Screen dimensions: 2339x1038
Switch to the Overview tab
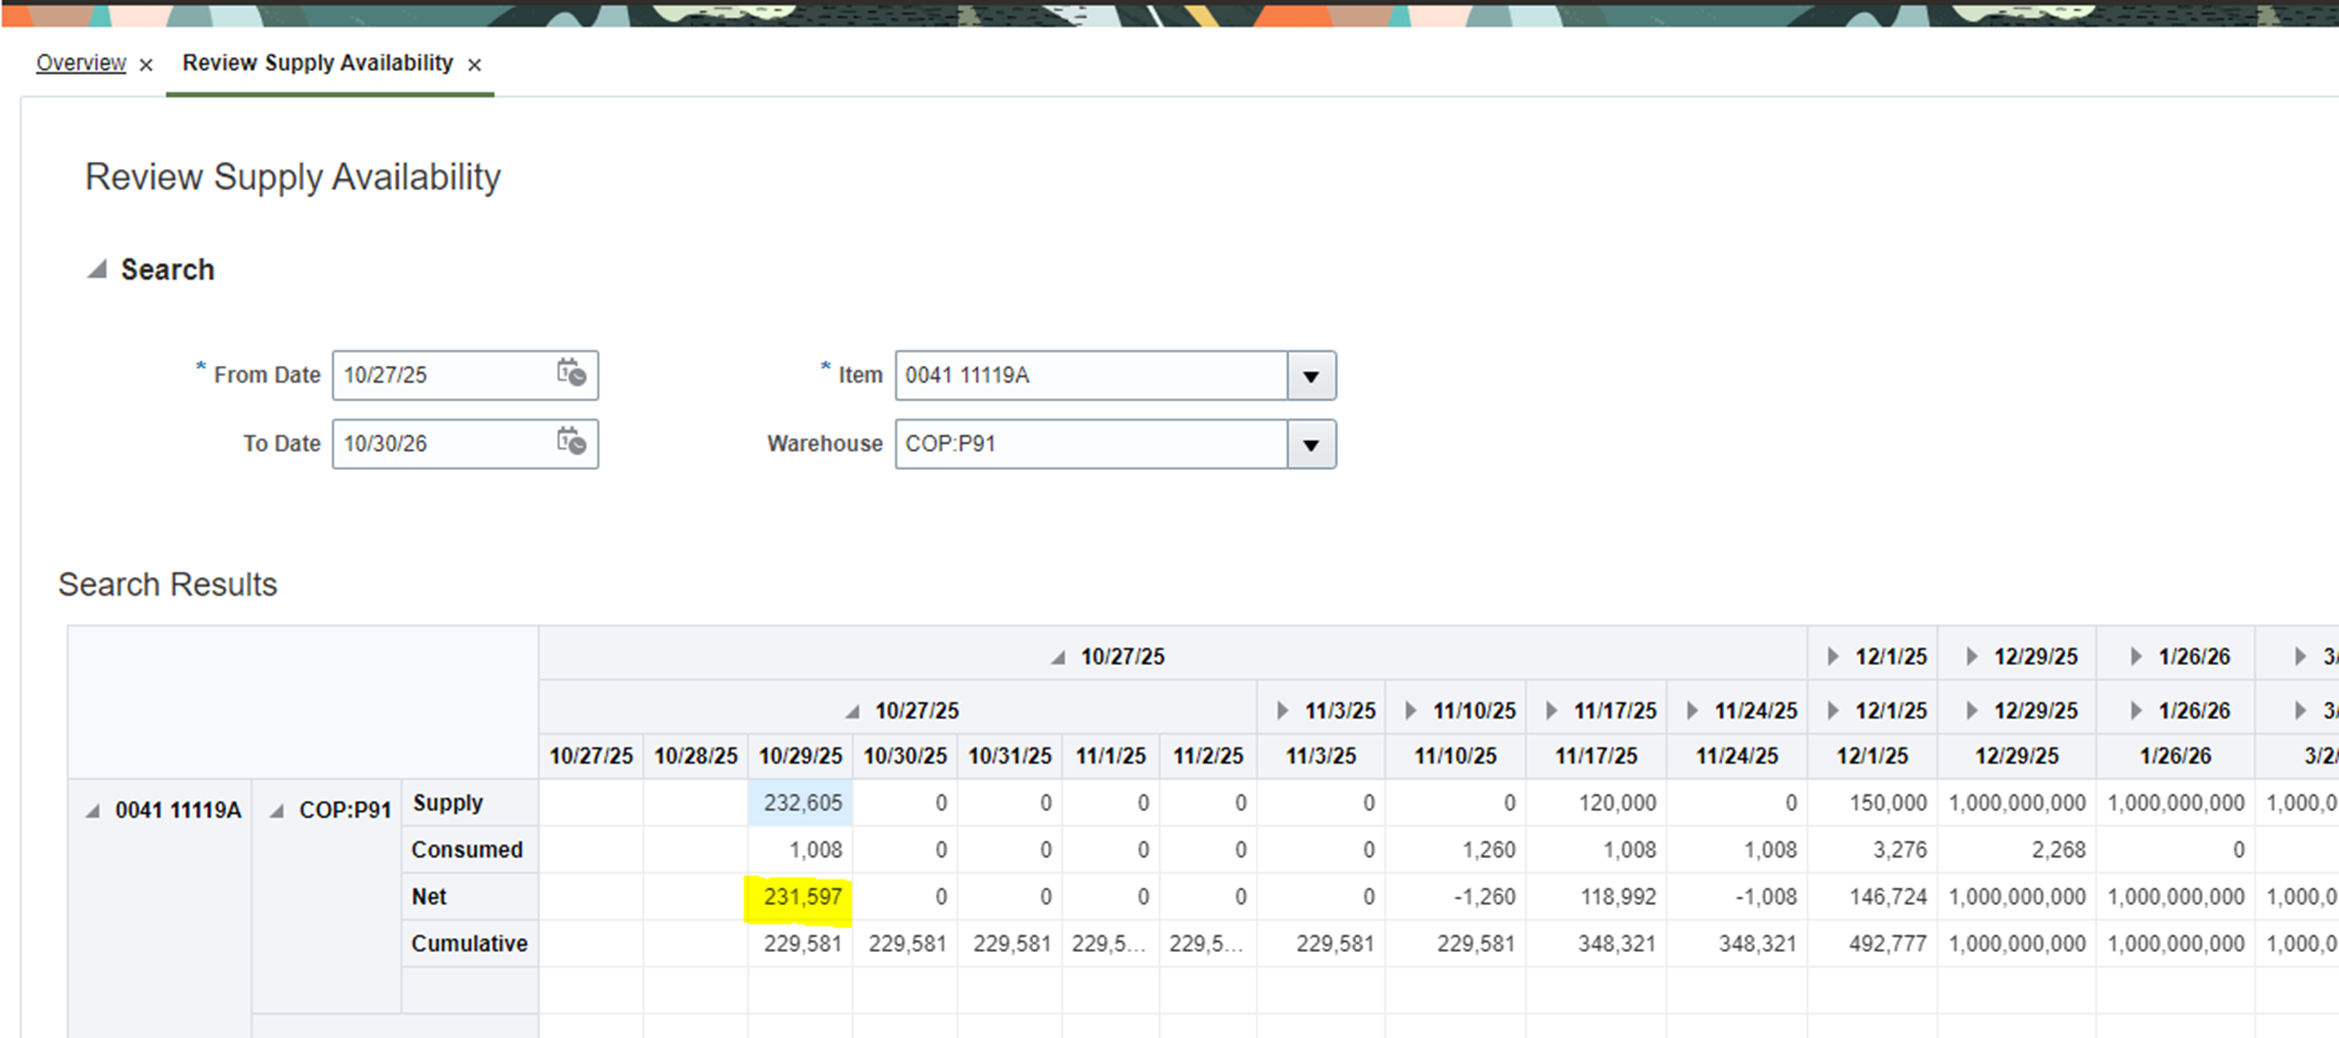pos(81,63)
